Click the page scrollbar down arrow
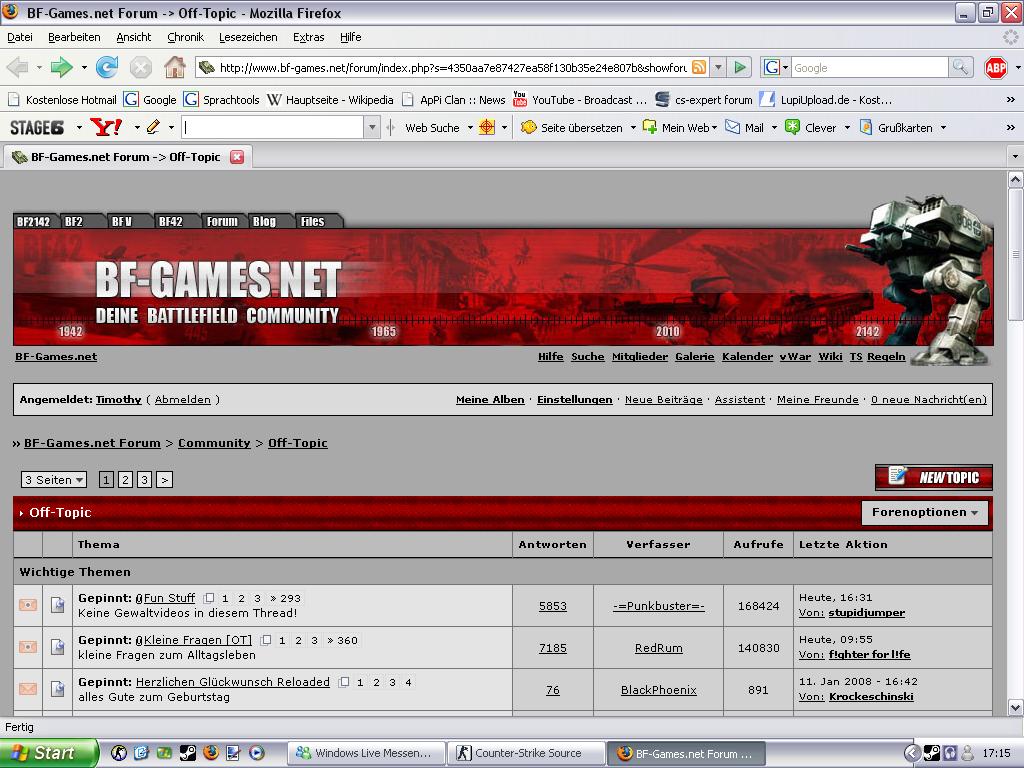 (x=1015, y=707)
